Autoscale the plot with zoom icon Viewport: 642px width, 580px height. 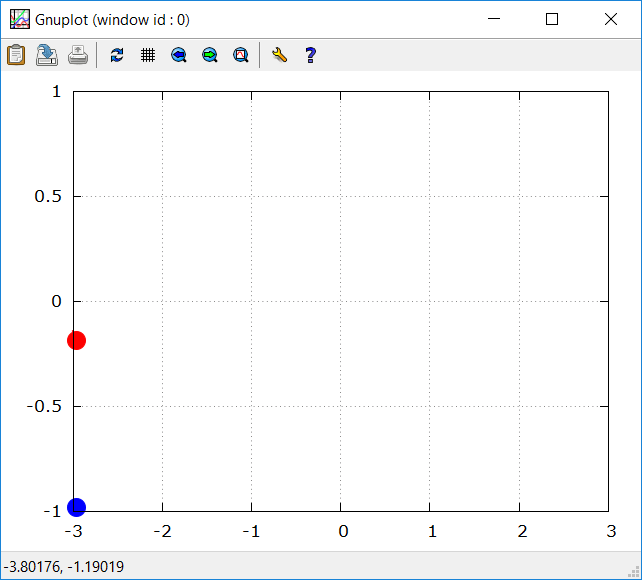coord(241,55)
